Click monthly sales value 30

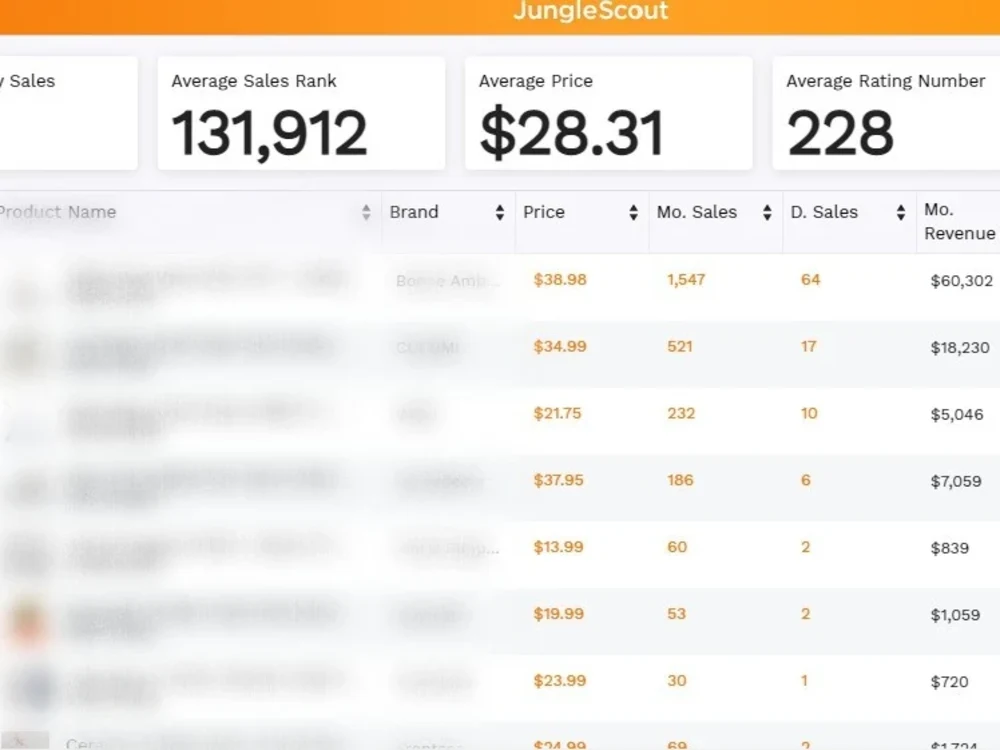pos(677,681)
